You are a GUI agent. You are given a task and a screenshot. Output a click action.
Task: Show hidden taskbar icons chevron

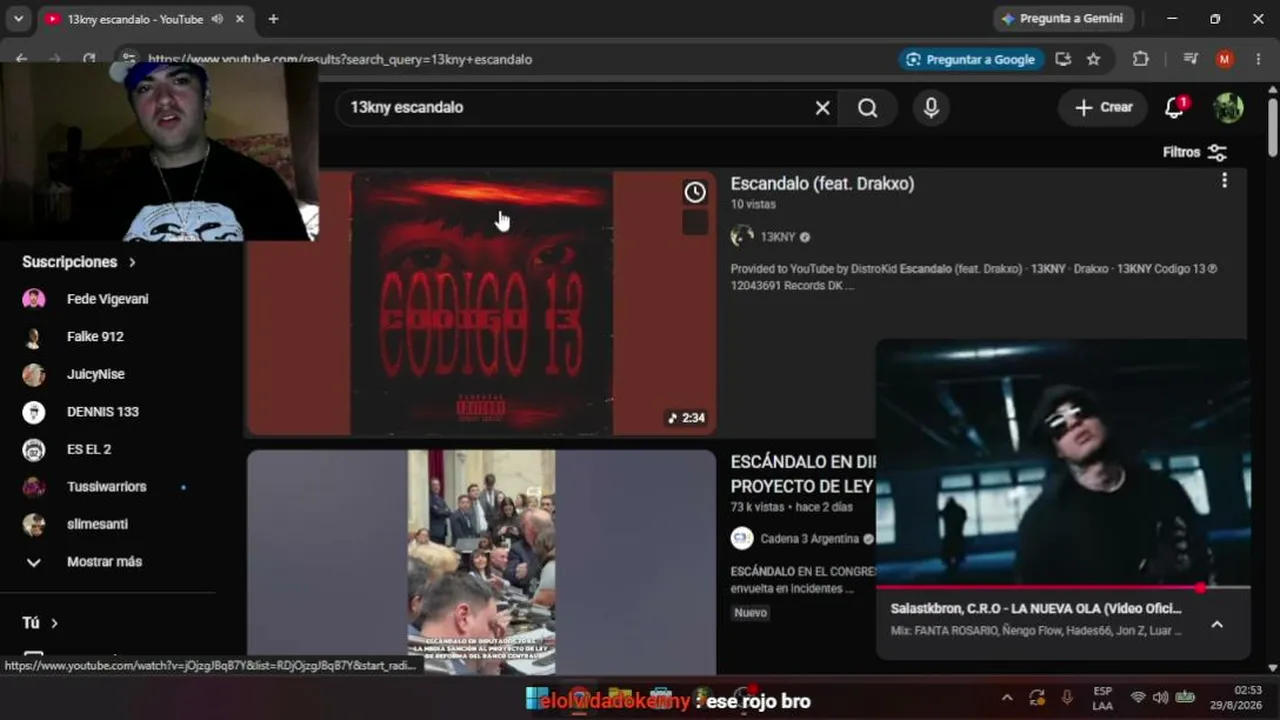click(x=1007, y=698)
